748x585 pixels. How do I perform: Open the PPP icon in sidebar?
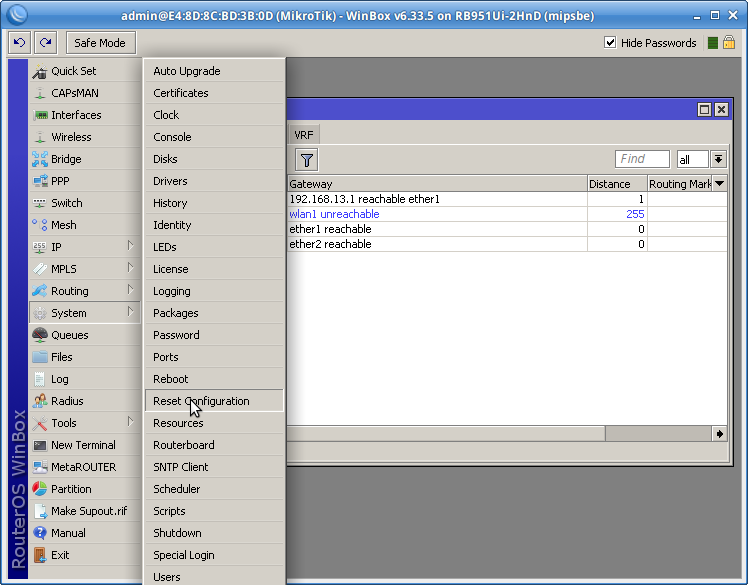(40, 181)
